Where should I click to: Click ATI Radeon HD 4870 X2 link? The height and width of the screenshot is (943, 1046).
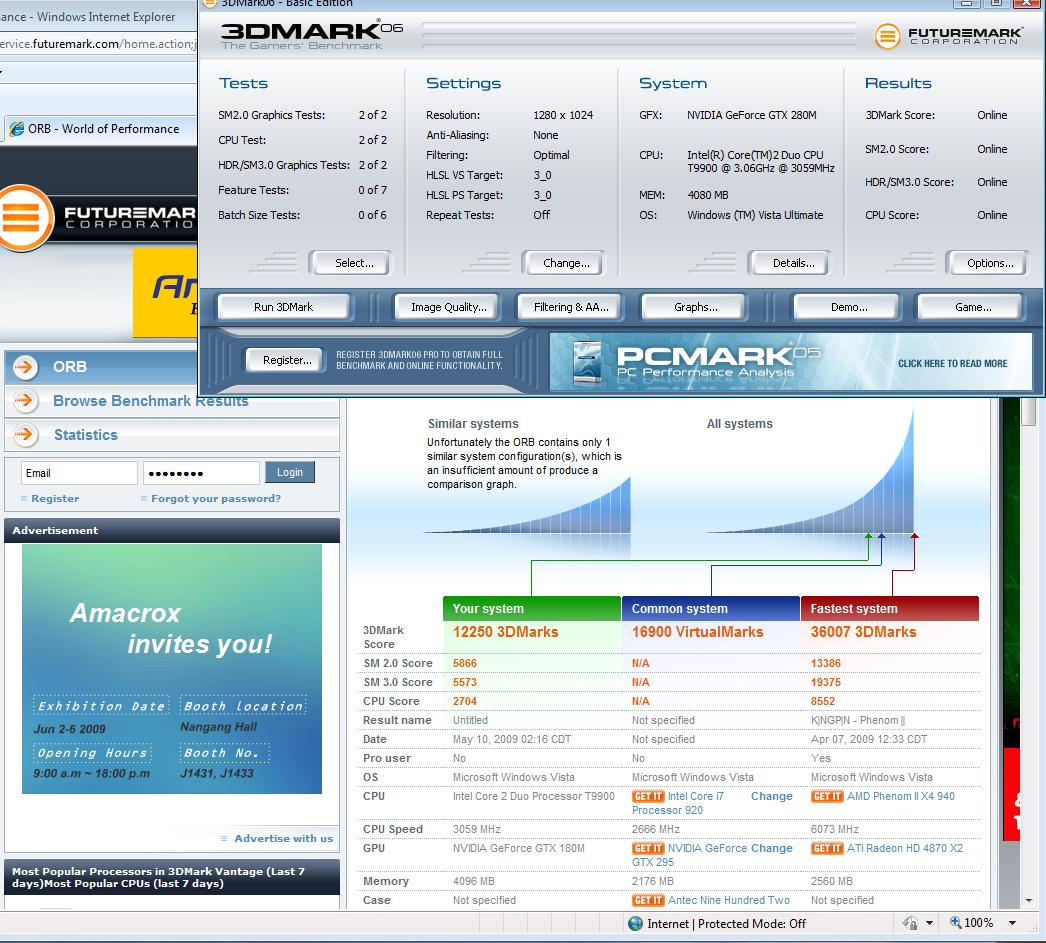(x=905, y=848)
